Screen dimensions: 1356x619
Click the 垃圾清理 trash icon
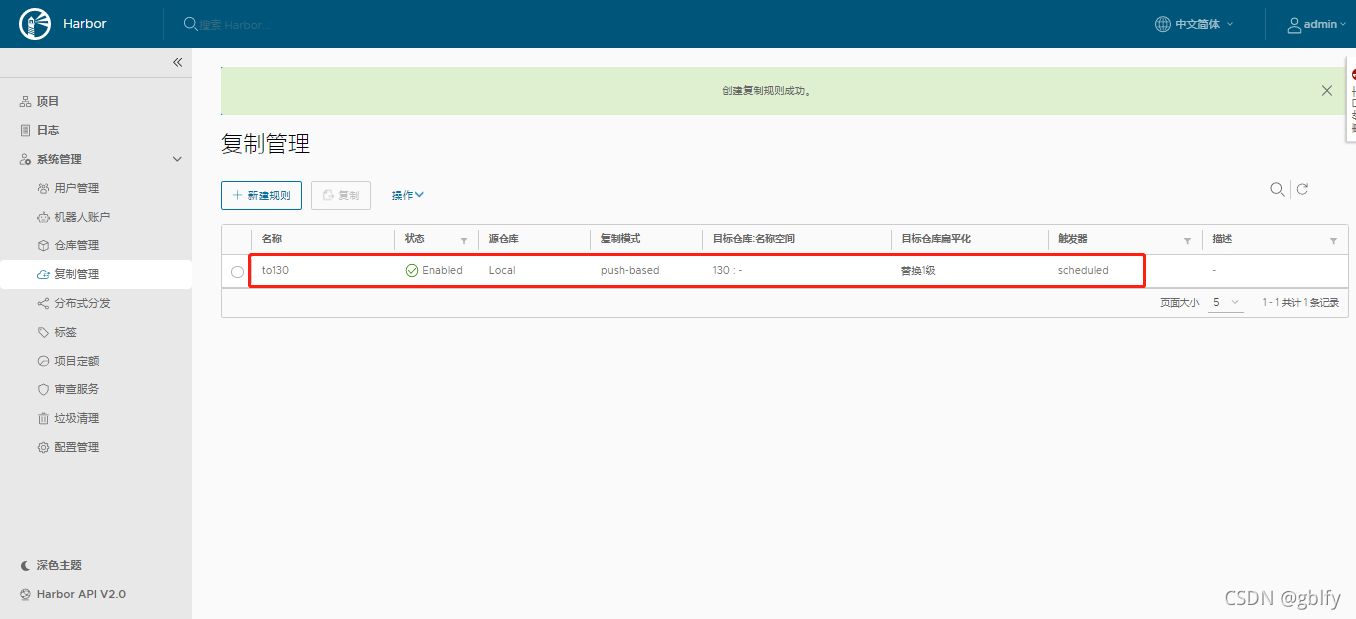43,418
